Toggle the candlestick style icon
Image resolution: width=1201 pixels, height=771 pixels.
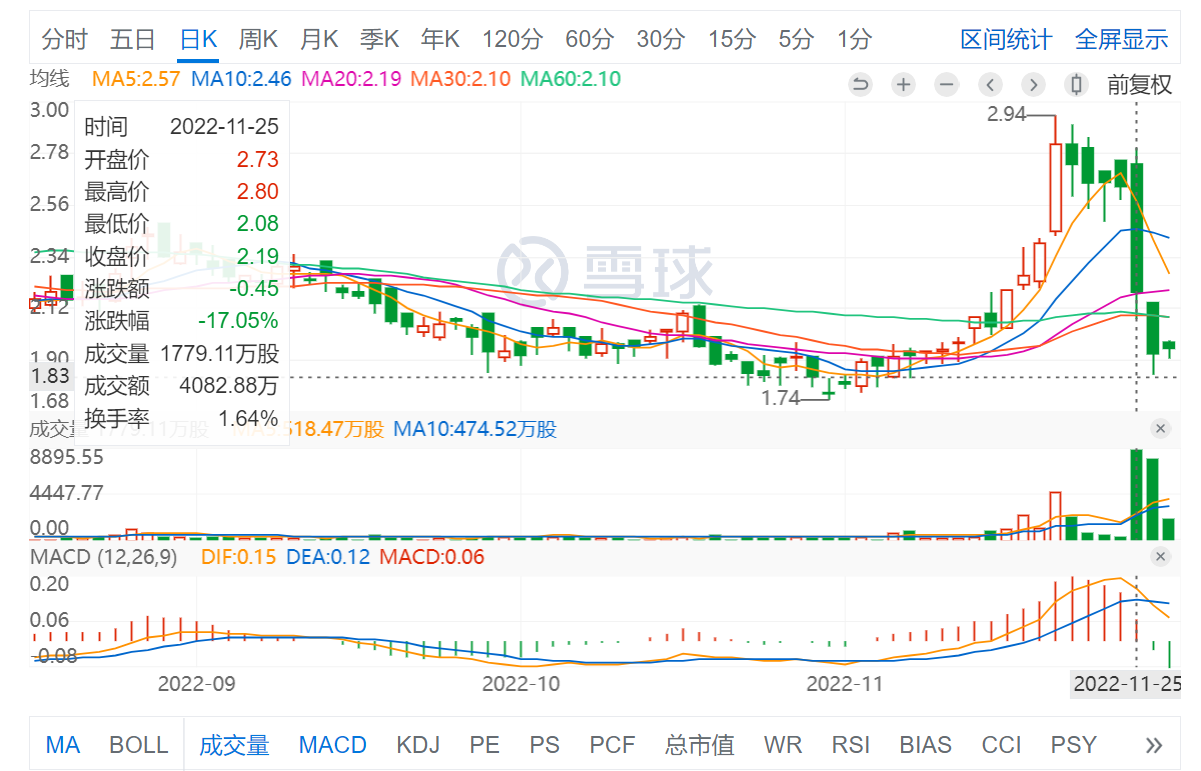[x=1076, y=85]
